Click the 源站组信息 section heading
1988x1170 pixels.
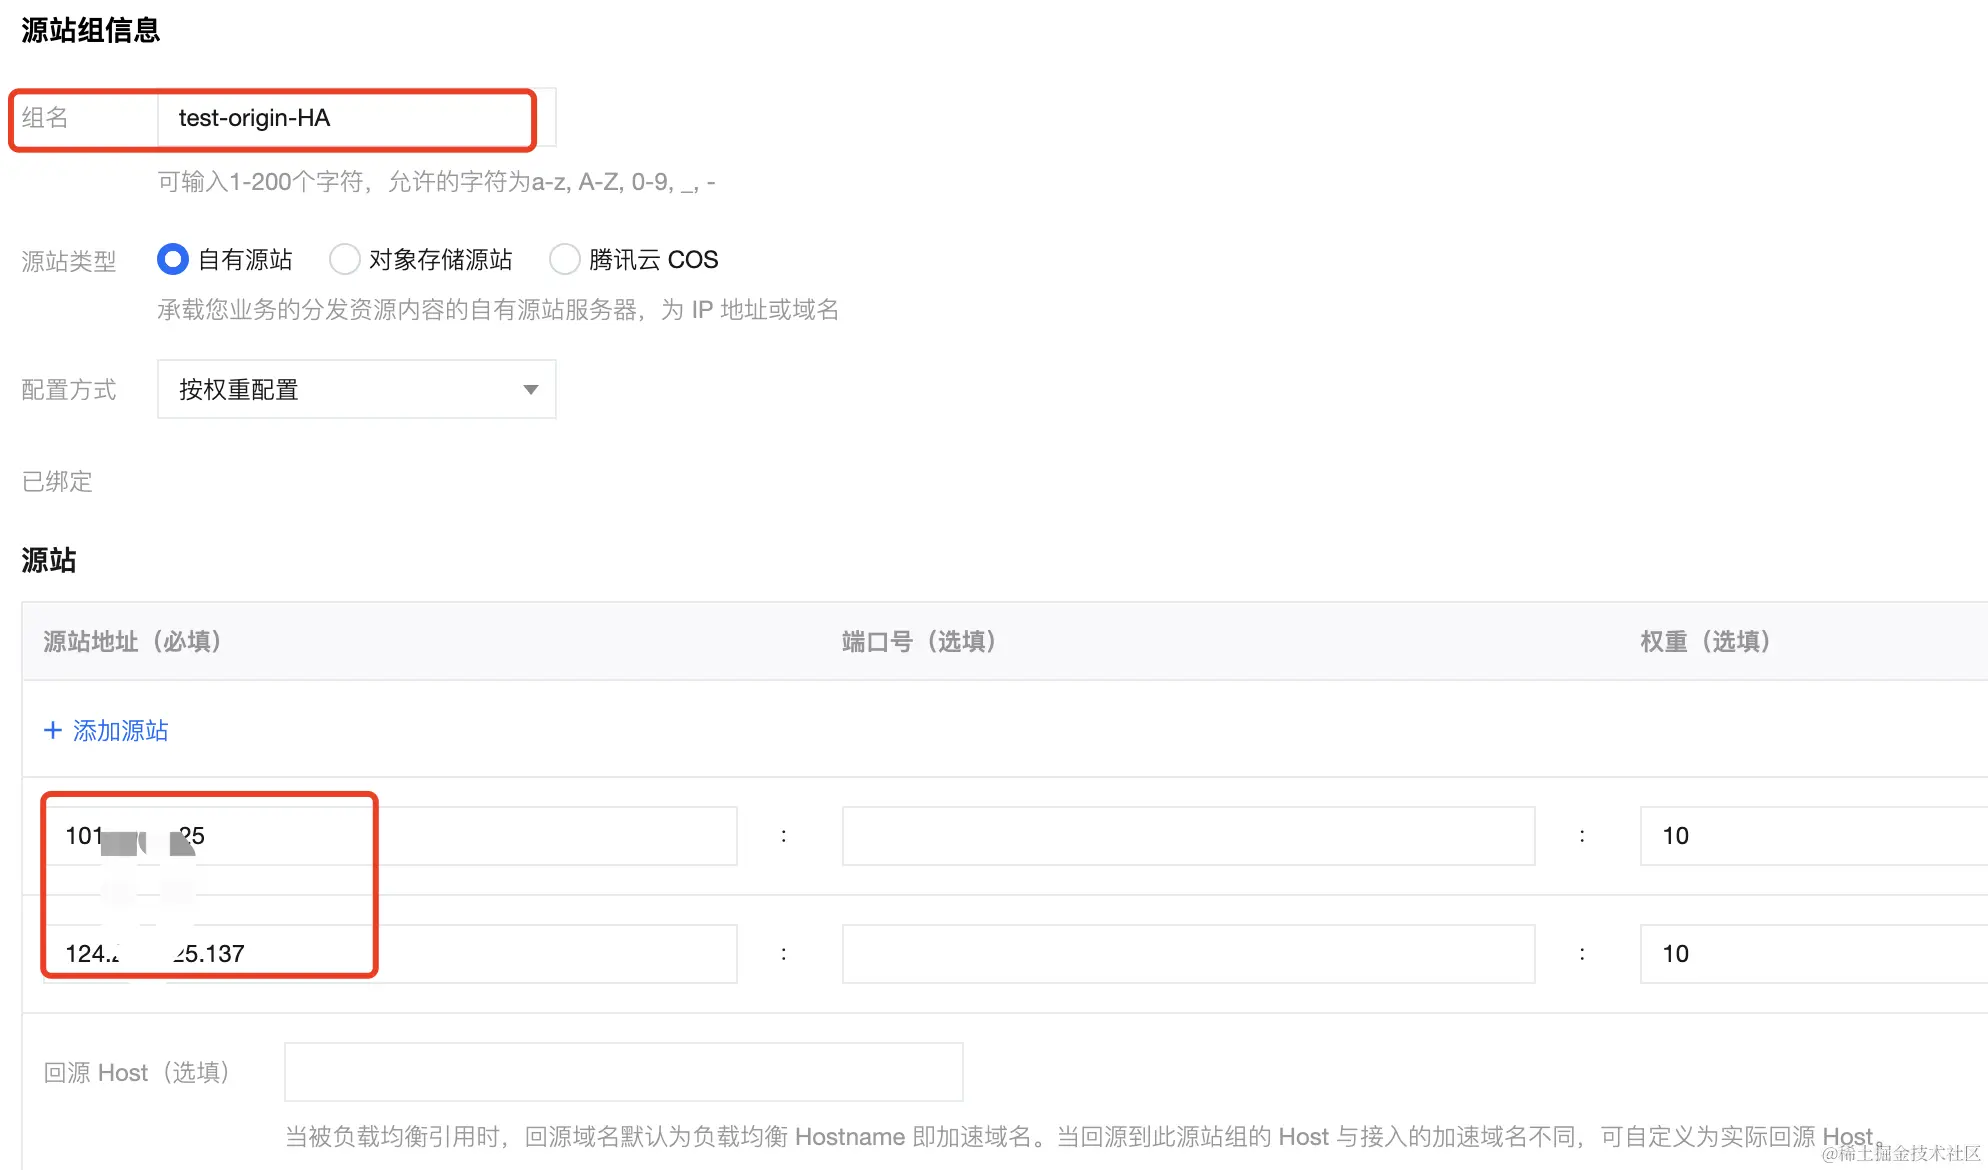click(x=91, y=30)
